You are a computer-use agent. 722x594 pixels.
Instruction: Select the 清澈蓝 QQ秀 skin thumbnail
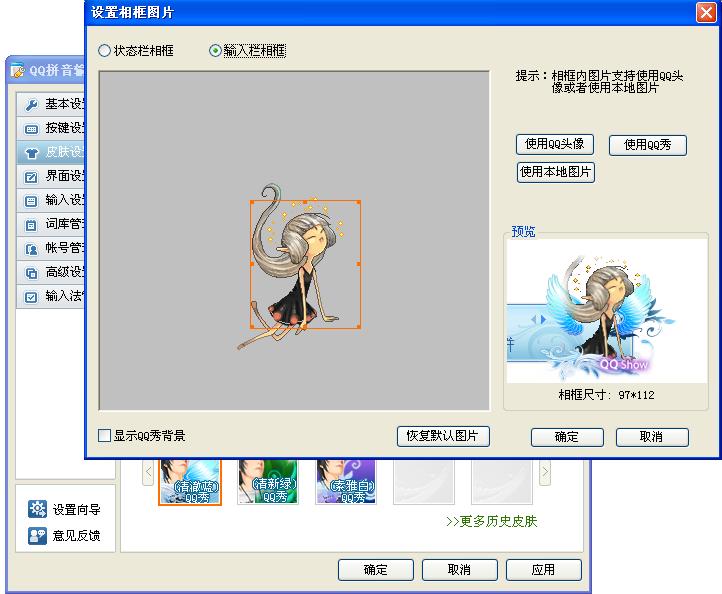190,481
